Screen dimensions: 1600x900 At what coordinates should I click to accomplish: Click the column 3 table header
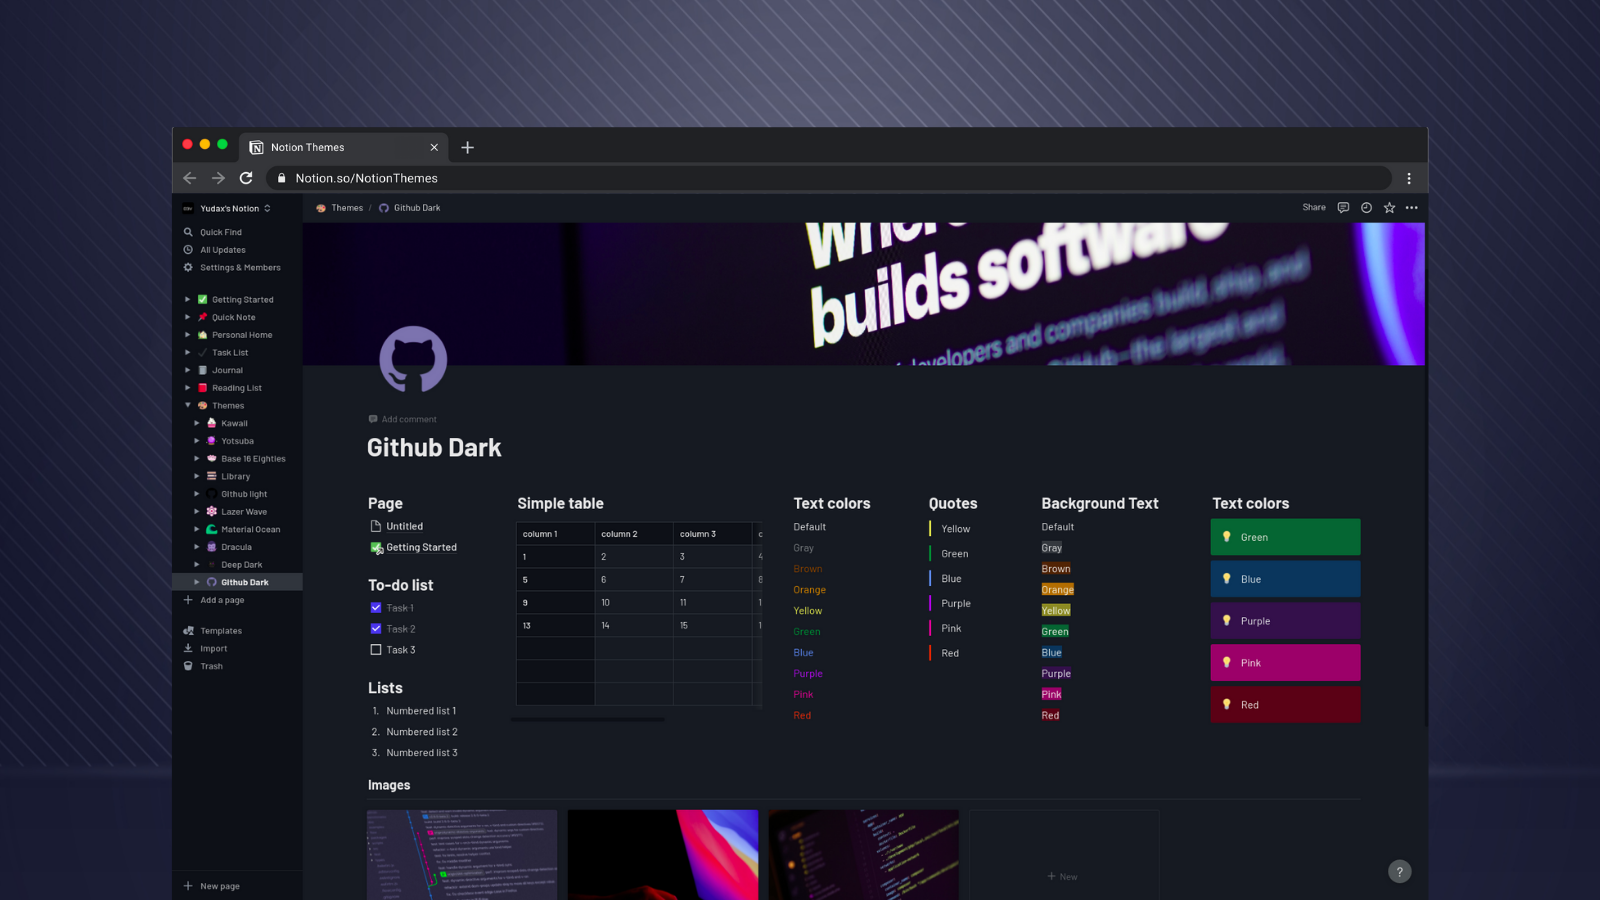pos(712,534)
